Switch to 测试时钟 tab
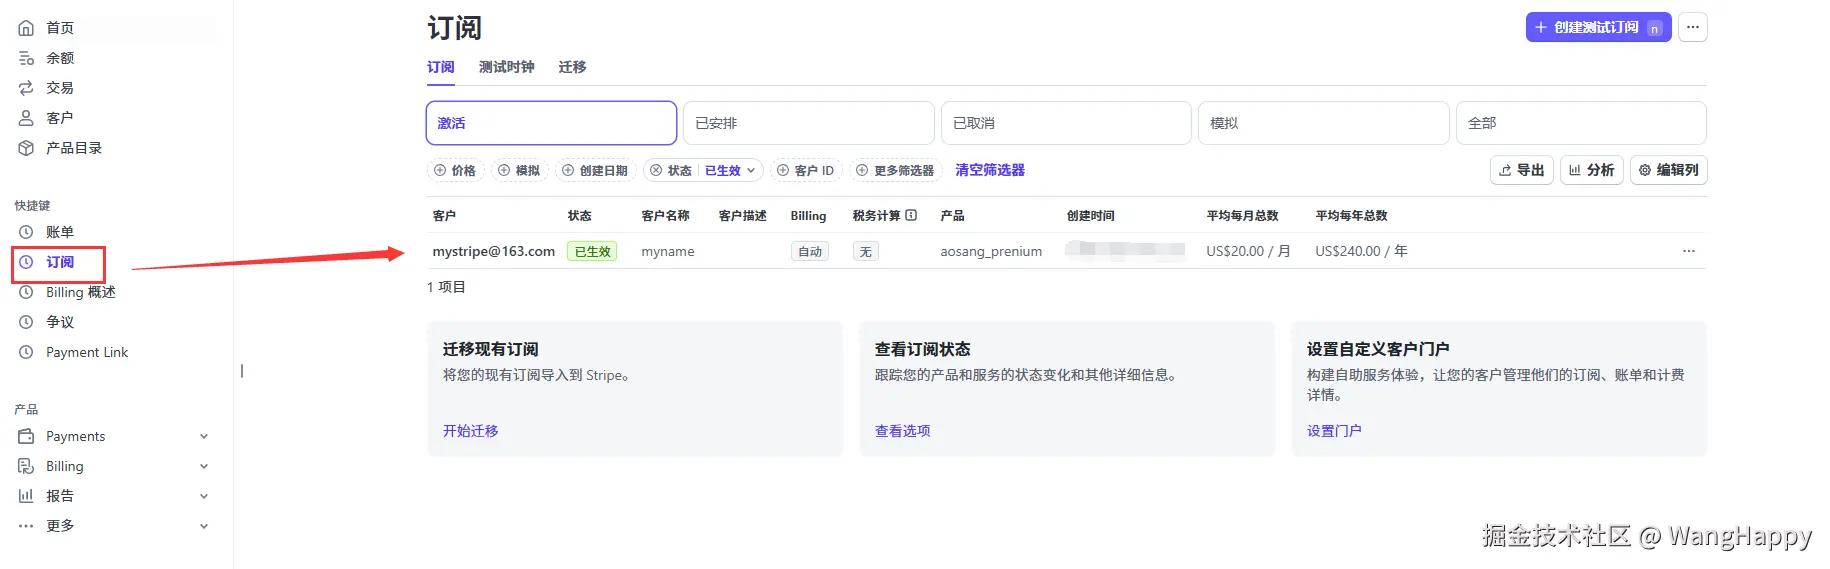 506,67
